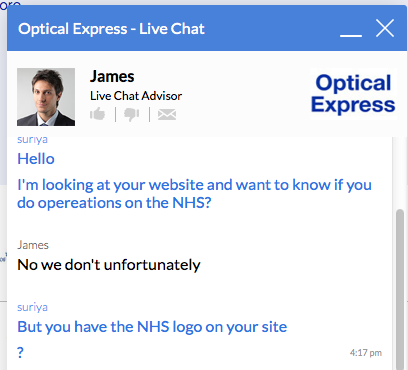Rate the chat with thumbs down

point(132,115)
